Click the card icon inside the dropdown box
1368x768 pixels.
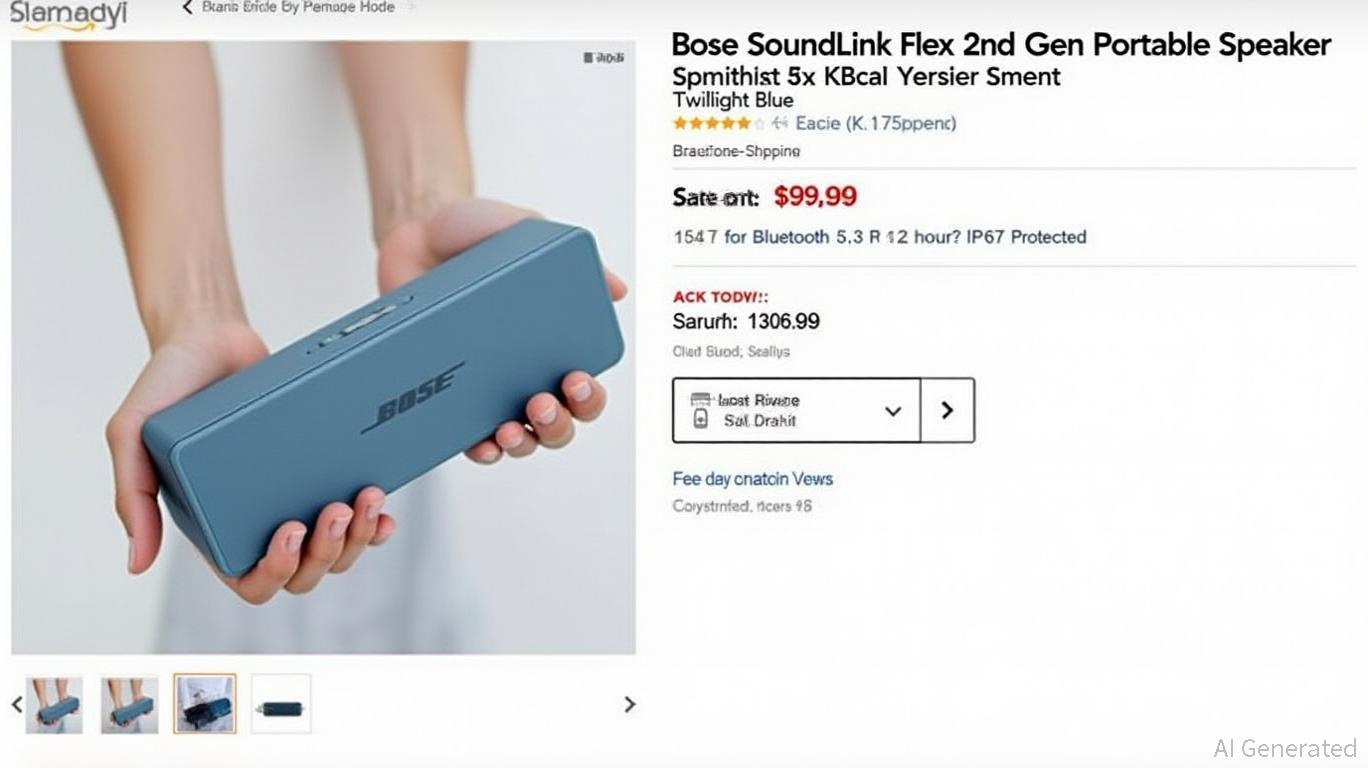coord(700,419)
